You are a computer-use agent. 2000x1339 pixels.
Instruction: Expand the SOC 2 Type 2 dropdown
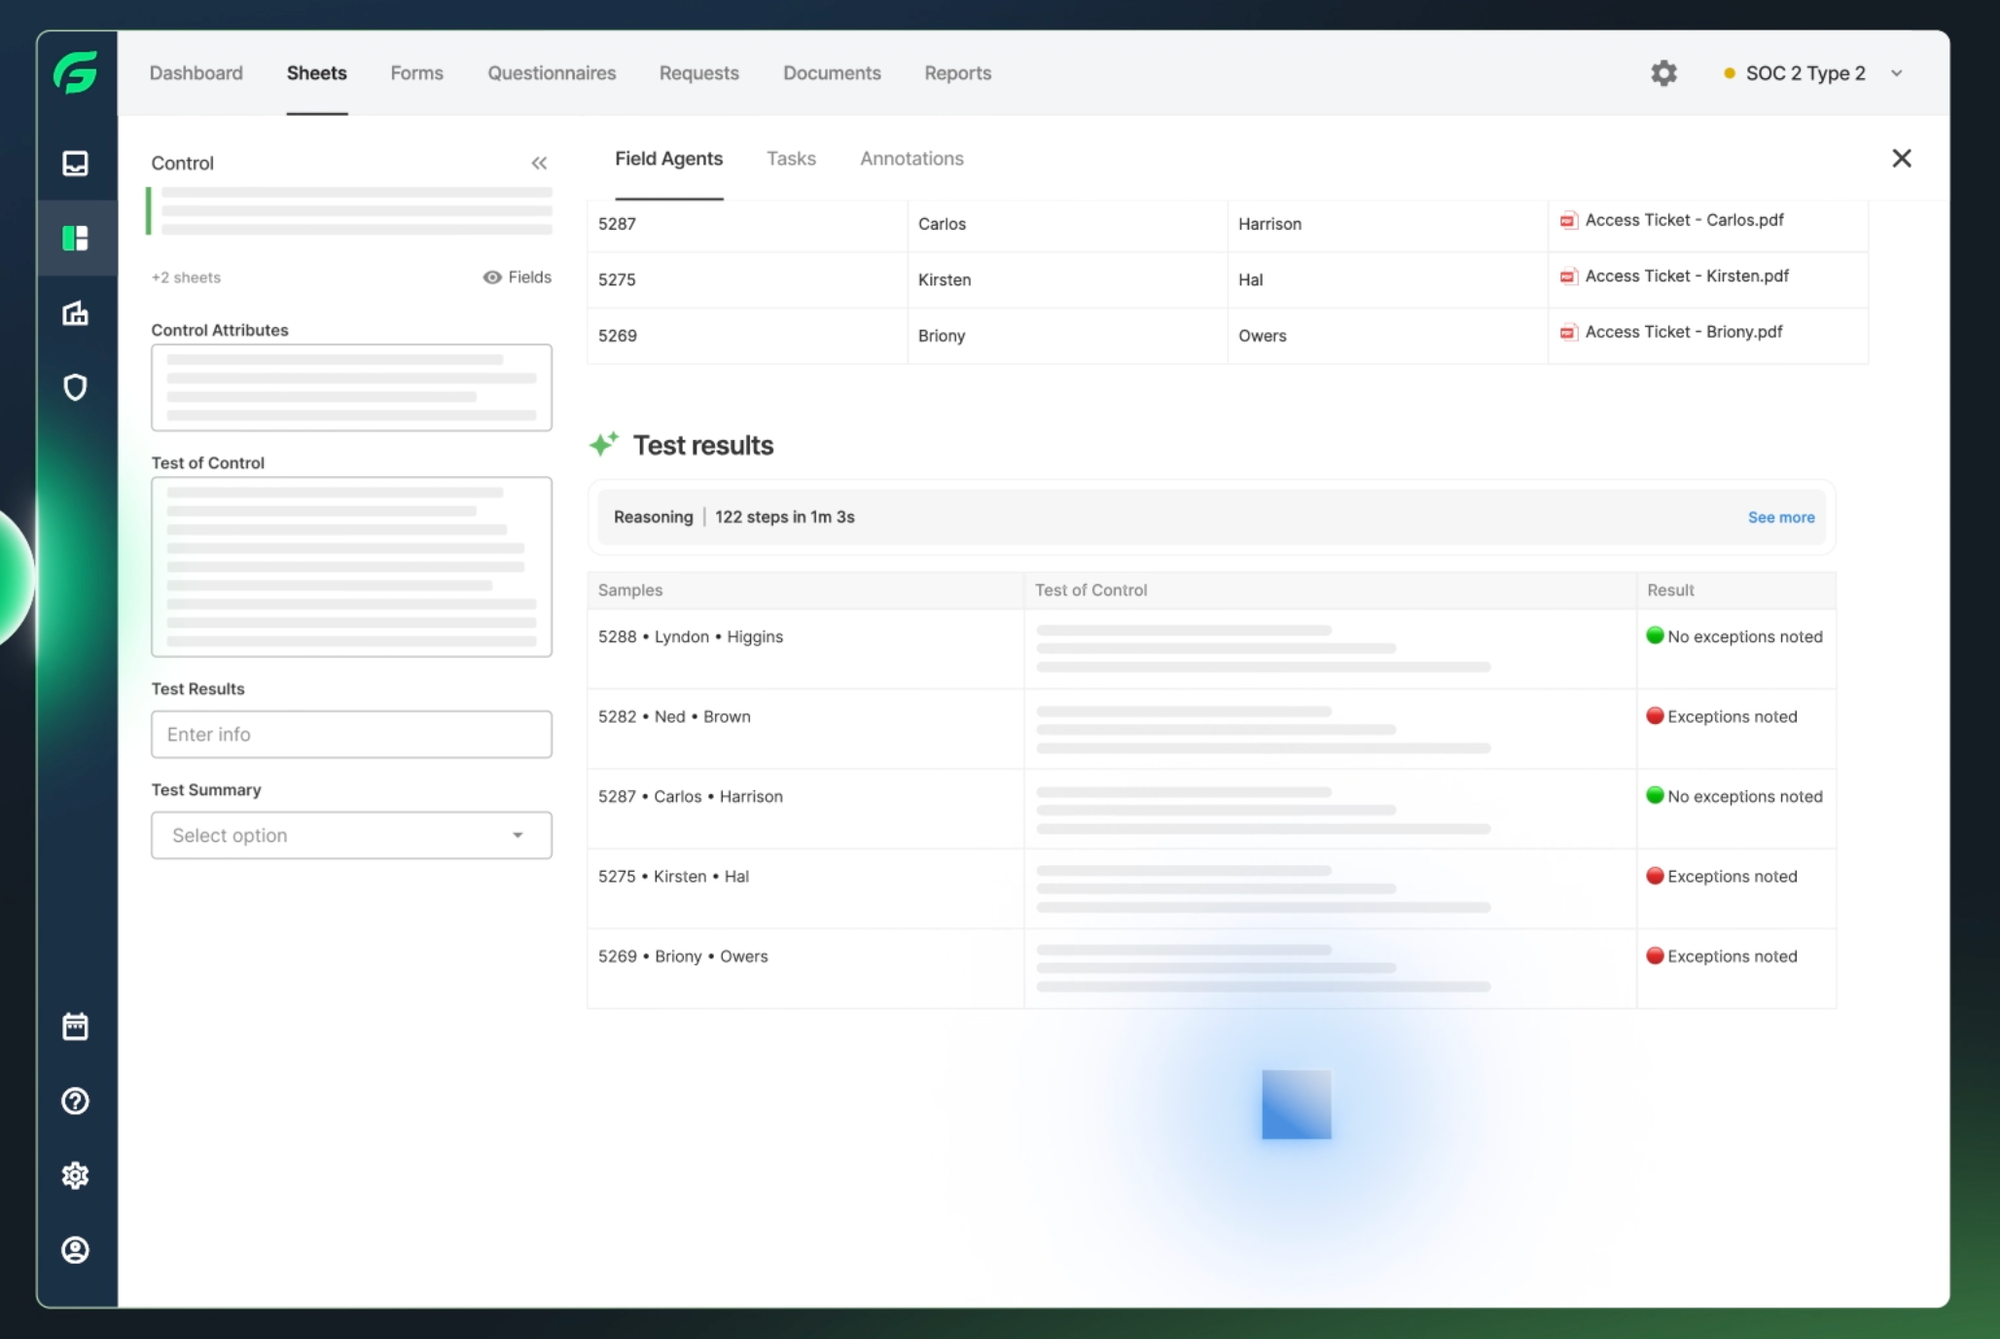coord(1896,73)
